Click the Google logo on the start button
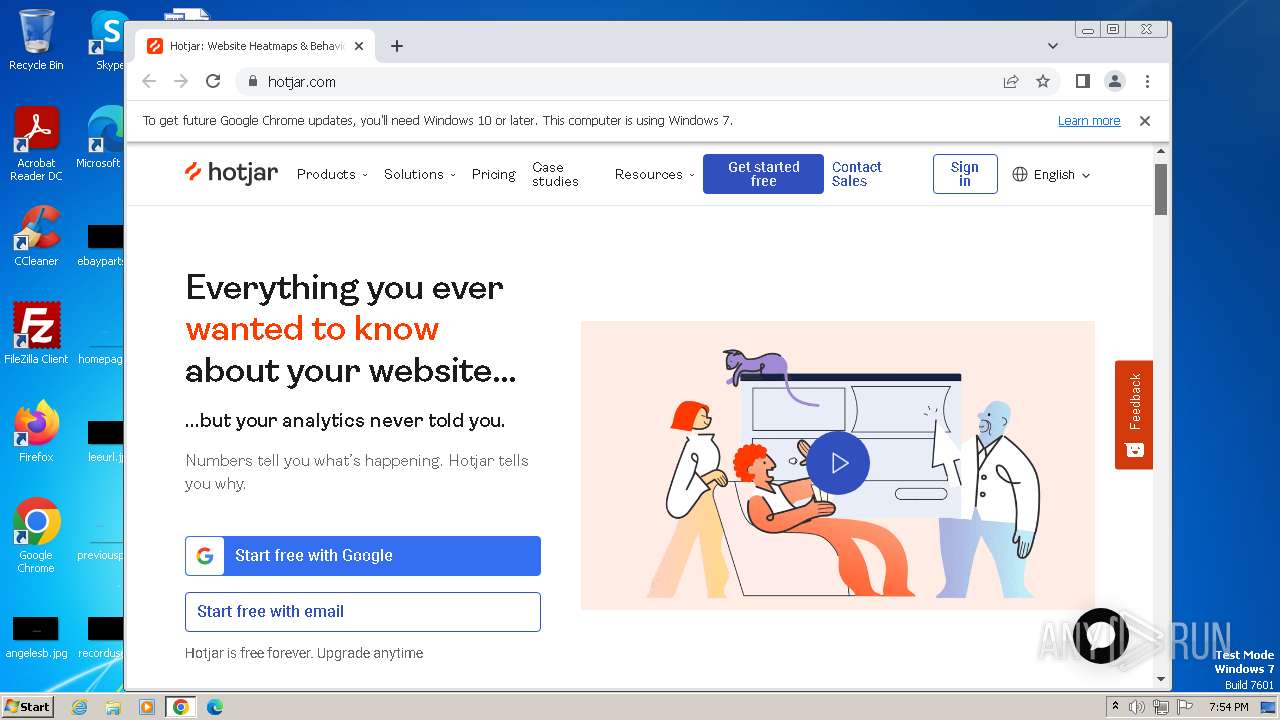Screen dimensions: 1280x720 [x=205, y=556]
